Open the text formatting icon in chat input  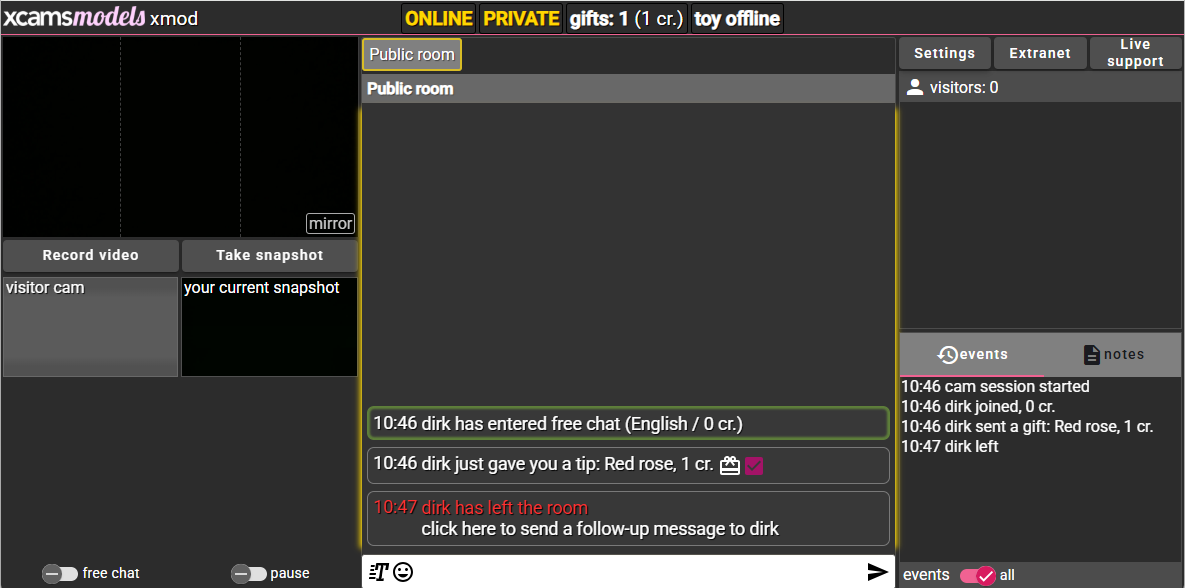point(378,572)
